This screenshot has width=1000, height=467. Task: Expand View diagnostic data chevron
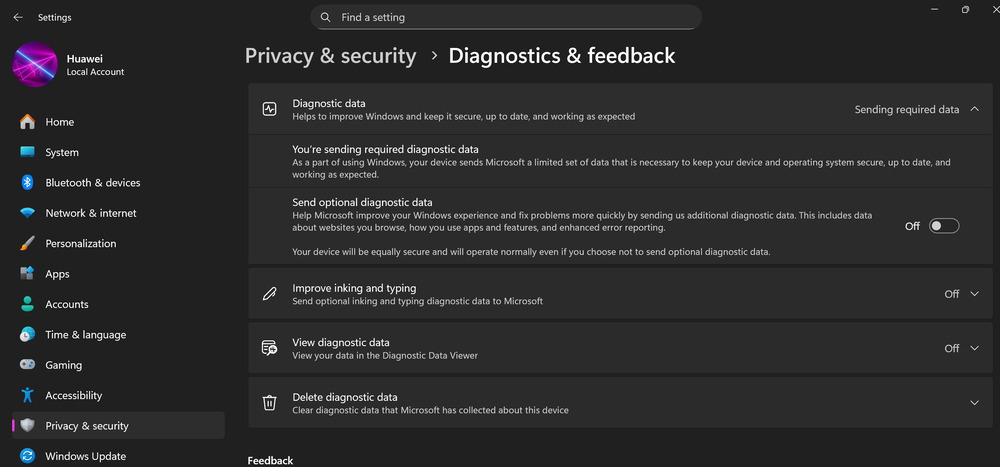(974, 348)
